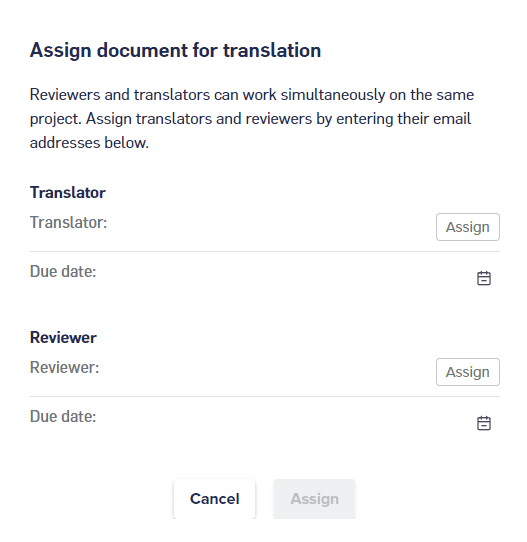The height and width of the screenshot is (542, 527).
Task: Click the bold Reviewer section heading
Action: tap(63, 338)
